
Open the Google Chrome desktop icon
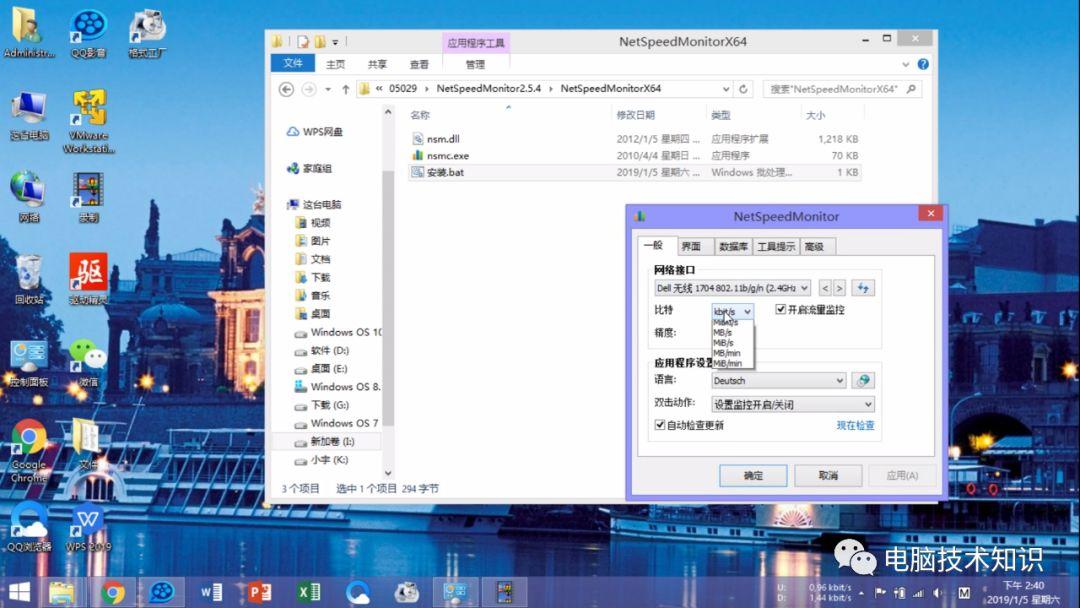pyautogui.click(x=28, y=451)
